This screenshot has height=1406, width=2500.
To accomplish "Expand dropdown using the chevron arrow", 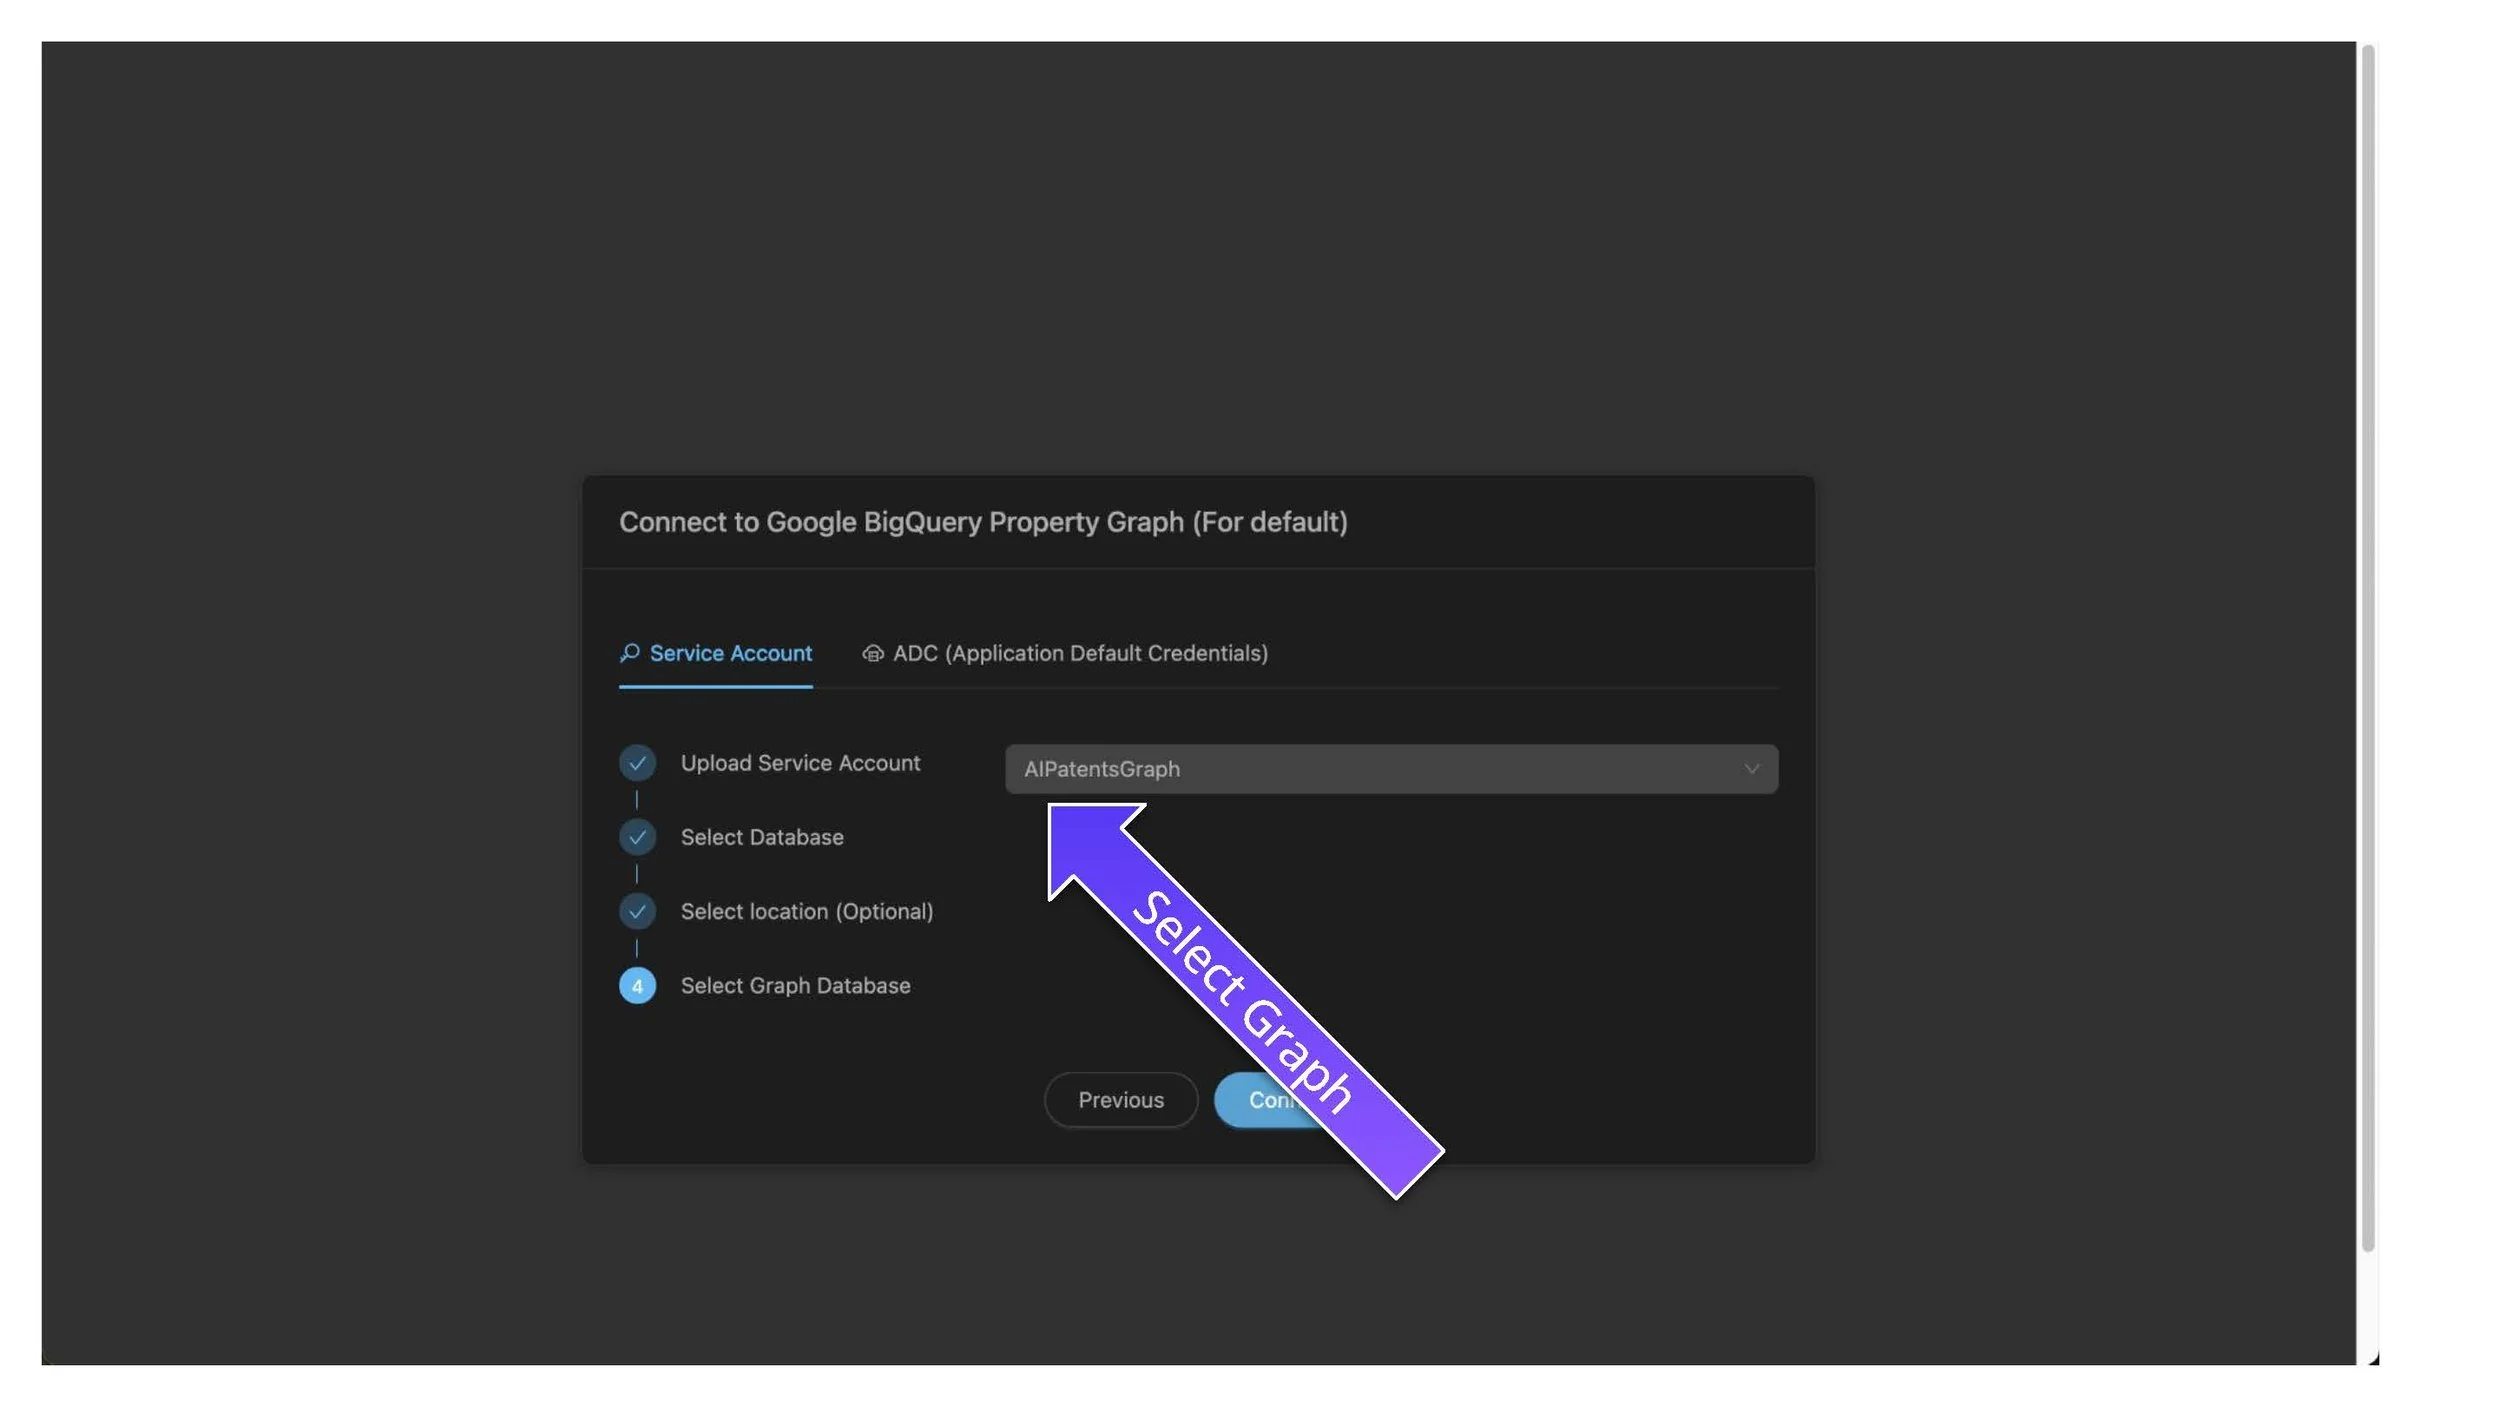I will 1751,769.
